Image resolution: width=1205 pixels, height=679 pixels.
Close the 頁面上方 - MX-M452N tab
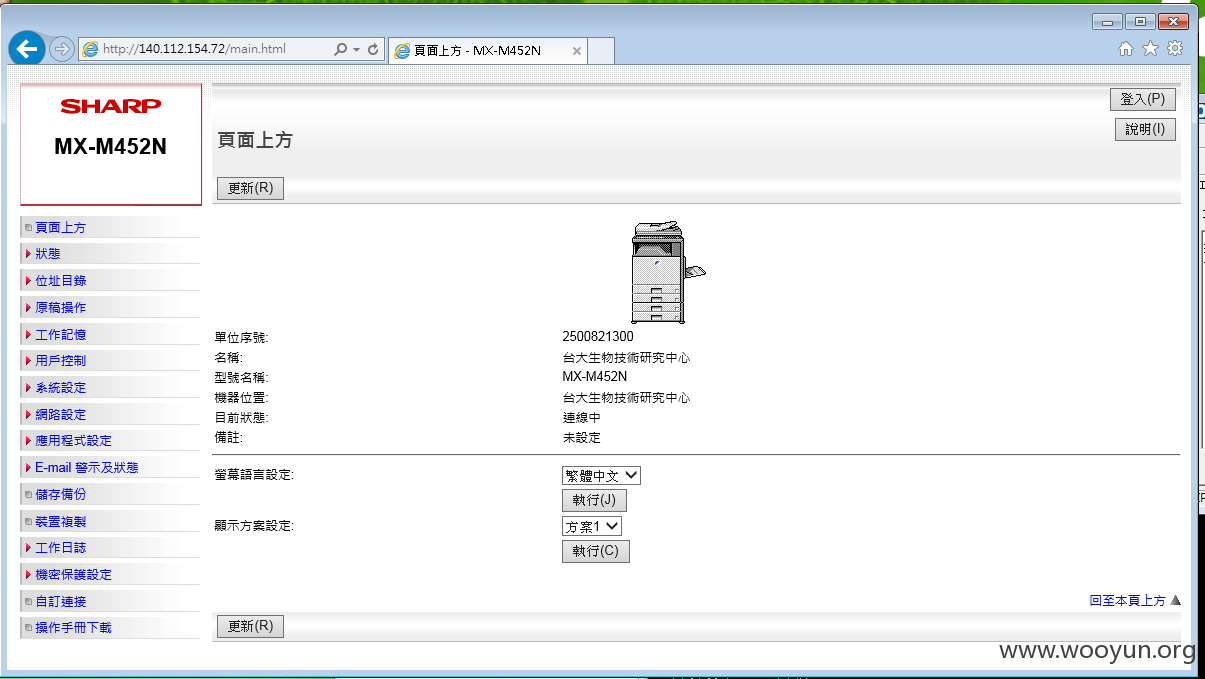[x=577, y=51]
